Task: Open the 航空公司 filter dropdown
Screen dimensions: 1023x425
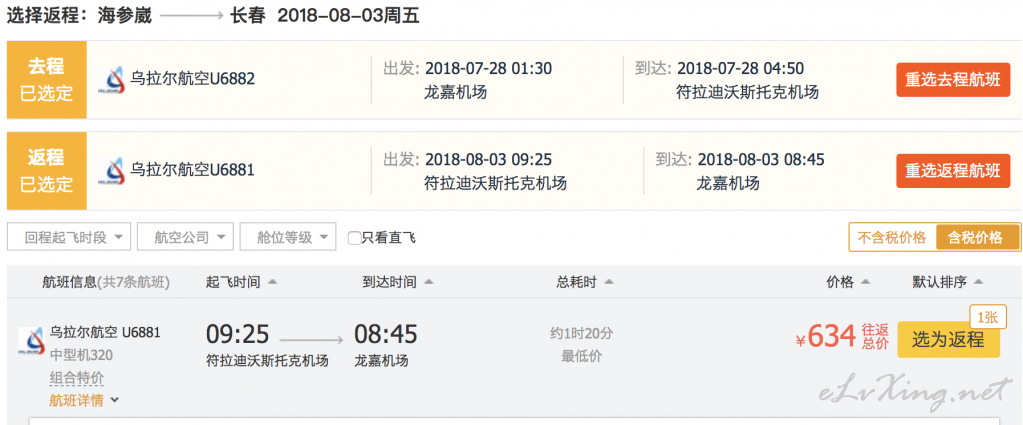Action: pyautogui.click(x=185, y=237)
